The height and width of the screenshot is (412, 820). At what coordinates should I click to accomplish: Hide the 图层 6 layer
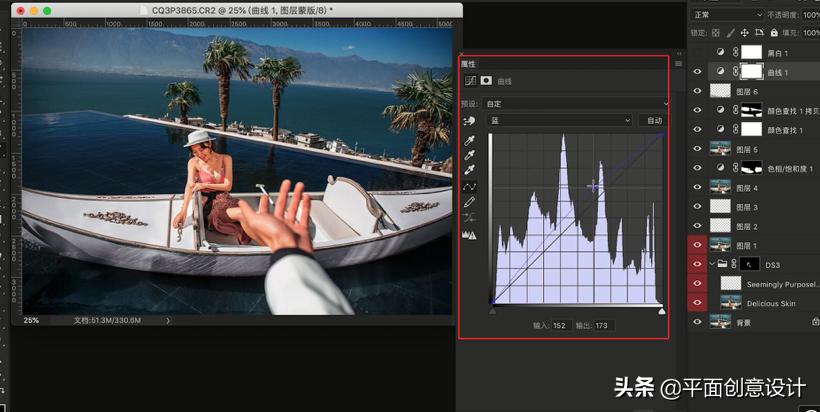[697, 91]
